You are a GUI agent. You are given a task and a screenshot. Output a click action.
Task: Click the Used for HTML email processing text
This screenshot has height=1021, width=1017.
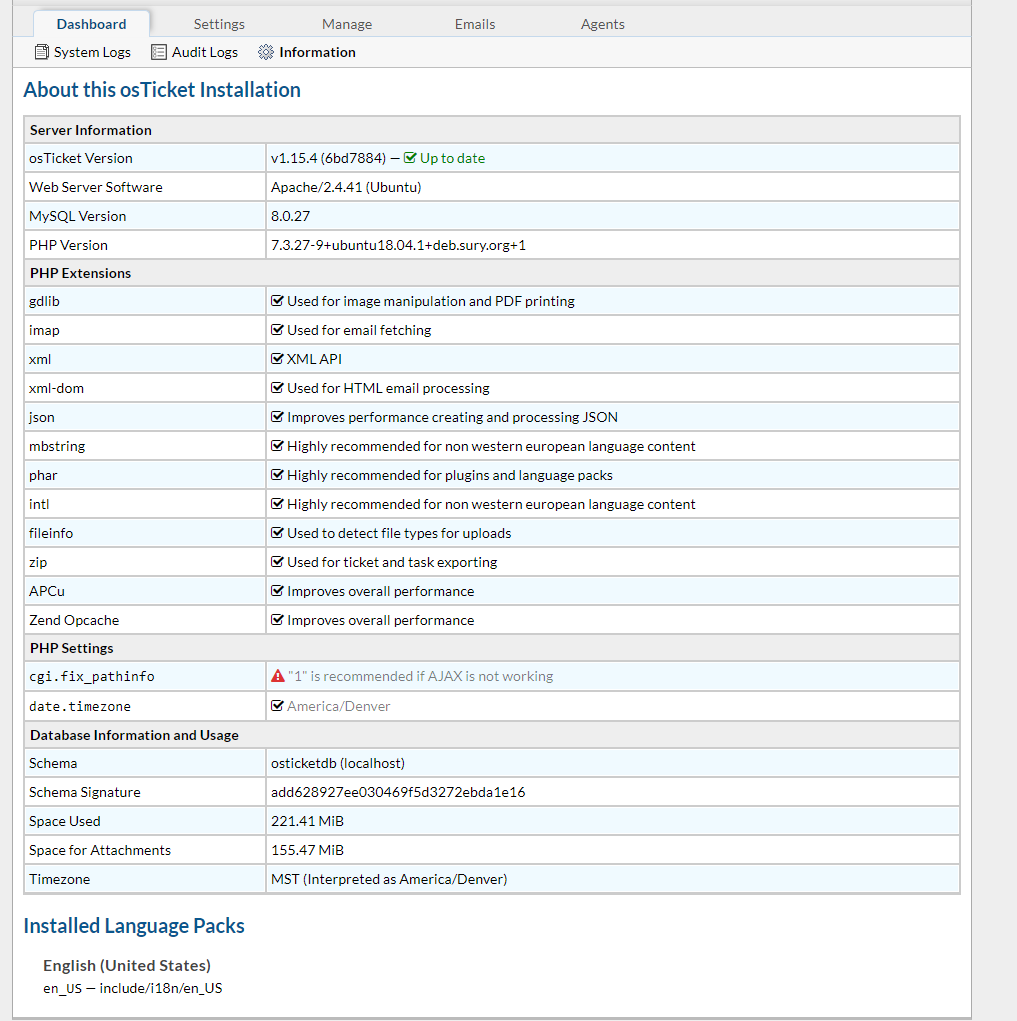(388, 389)
